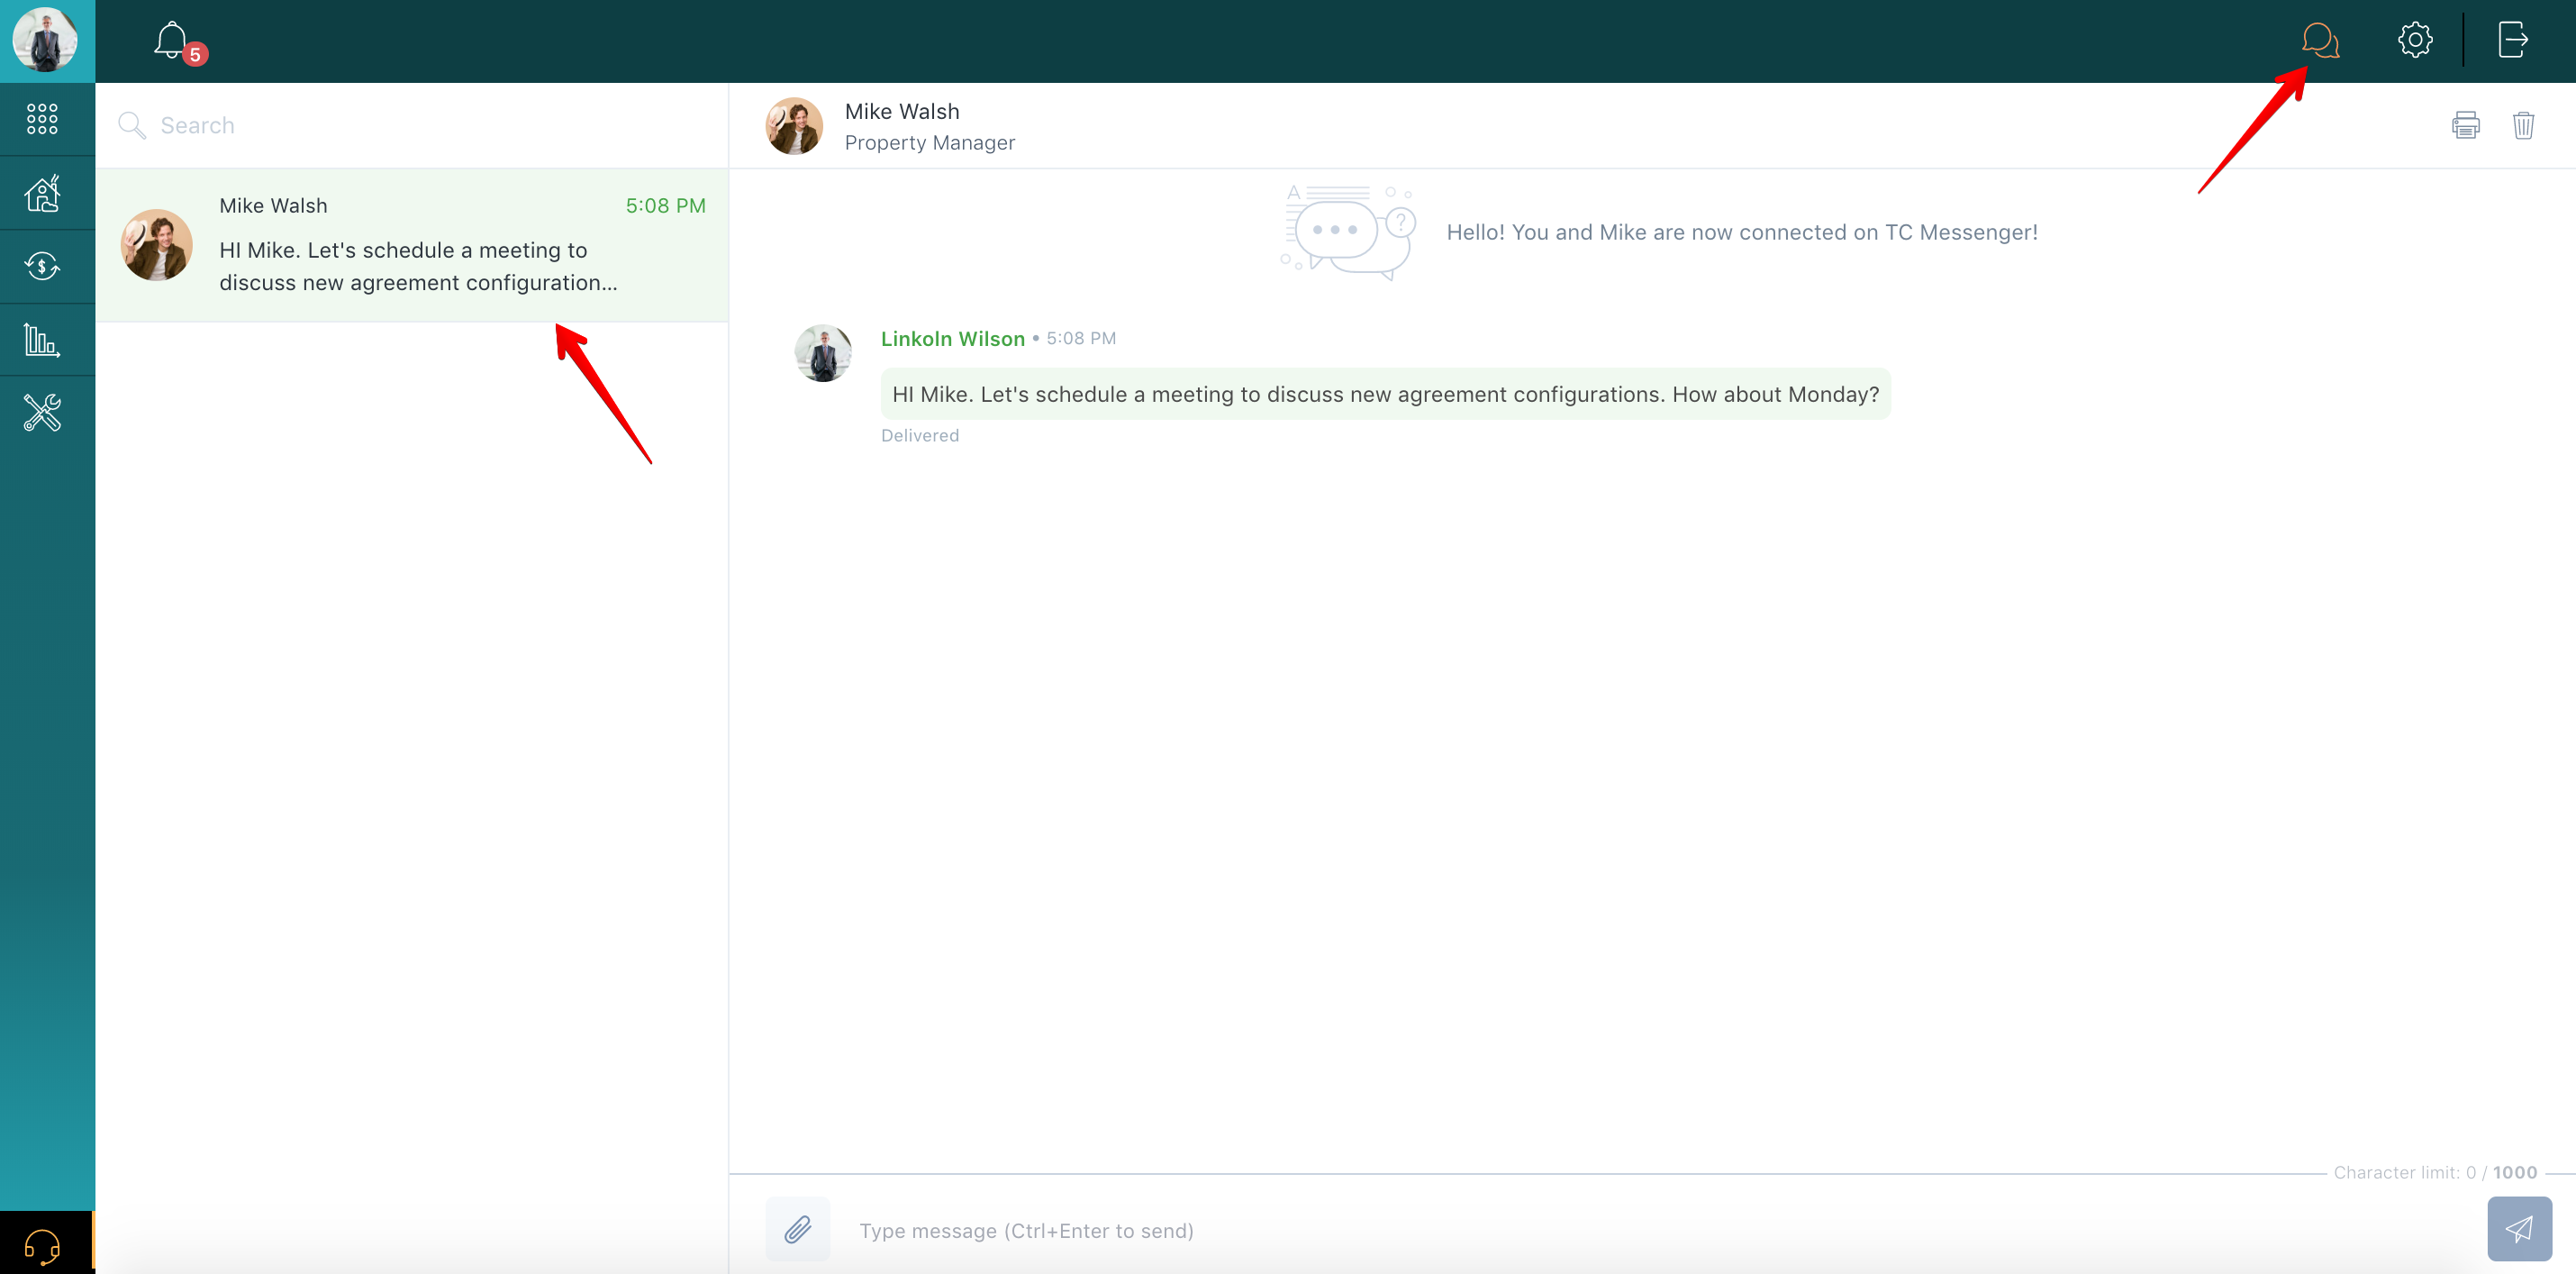The width and height of the screenshot is (2576, 1274).
Task: Click the user profile avatar in the corner
Action: point(45,40)
